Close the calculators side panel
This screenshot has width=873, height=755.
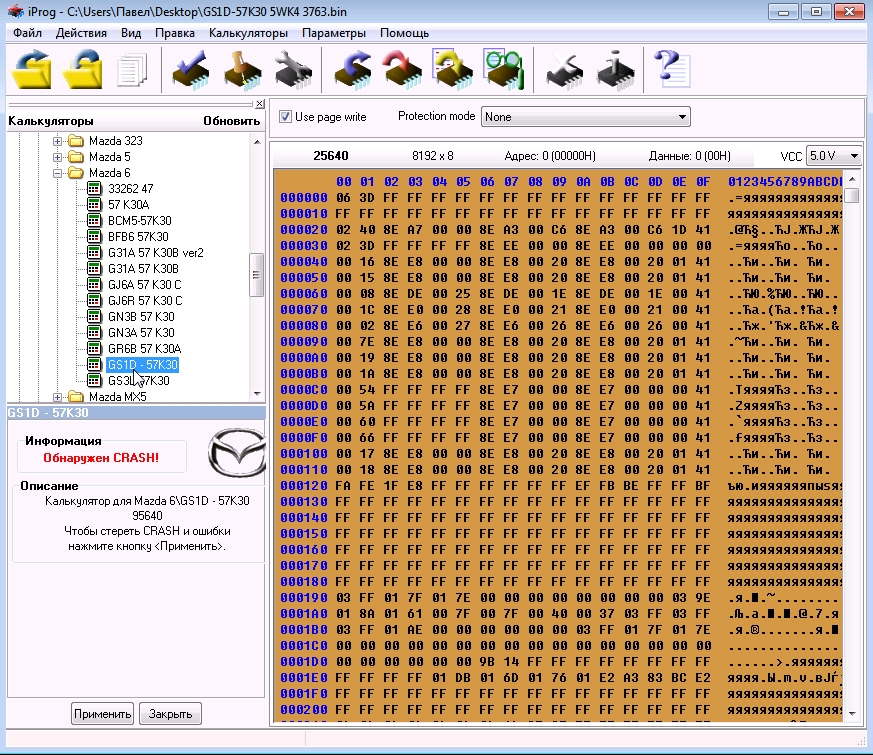coord(259,104)
